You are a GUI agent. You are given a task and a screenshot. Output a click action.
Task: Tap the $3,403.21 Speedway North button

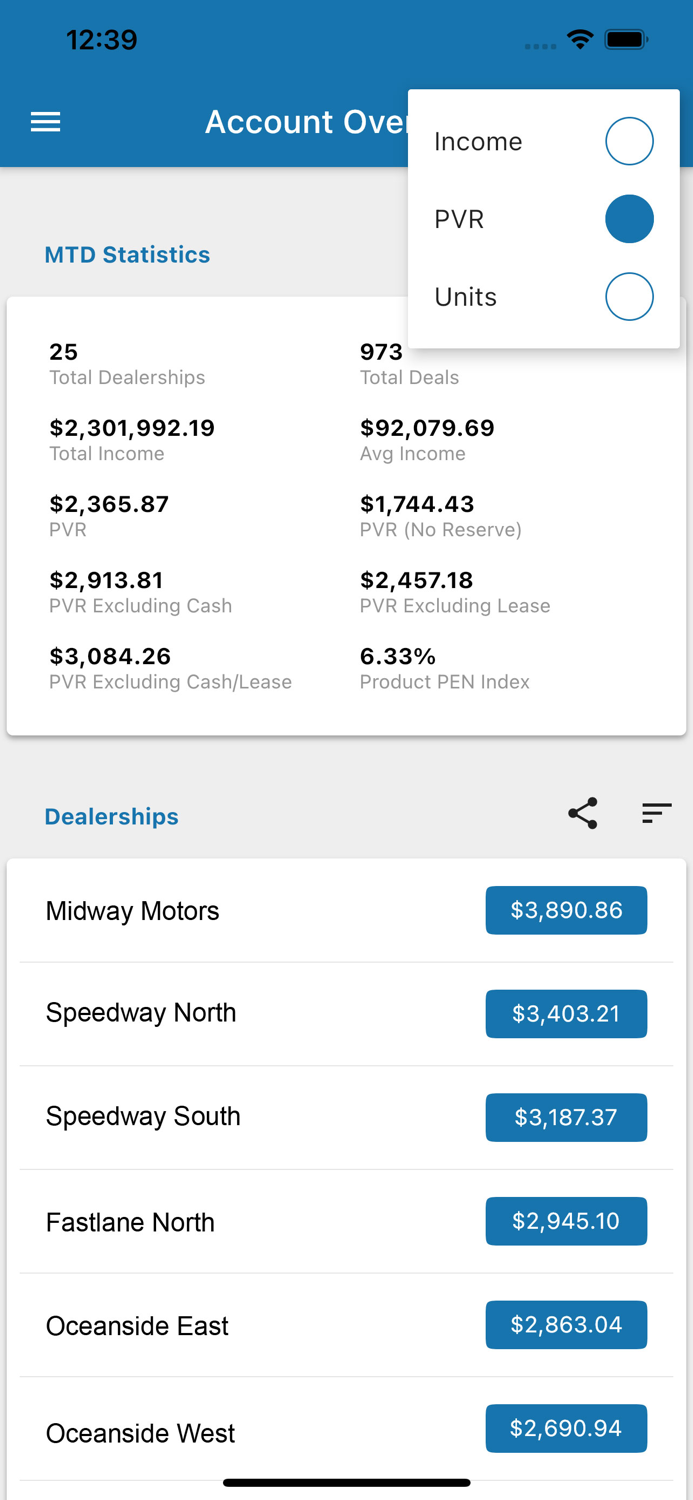[x=566, y=1013]
